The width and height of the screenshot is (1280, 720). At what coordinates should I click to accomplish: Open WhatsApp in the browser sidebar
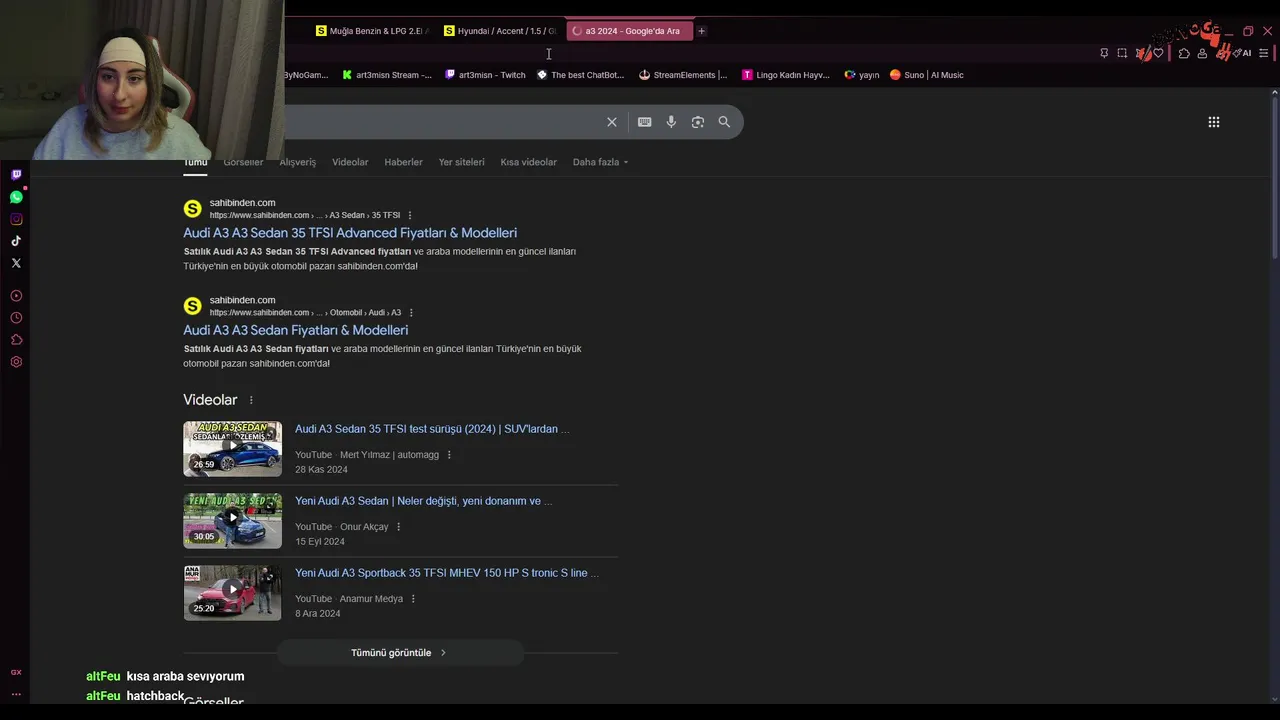pos(16,197)
